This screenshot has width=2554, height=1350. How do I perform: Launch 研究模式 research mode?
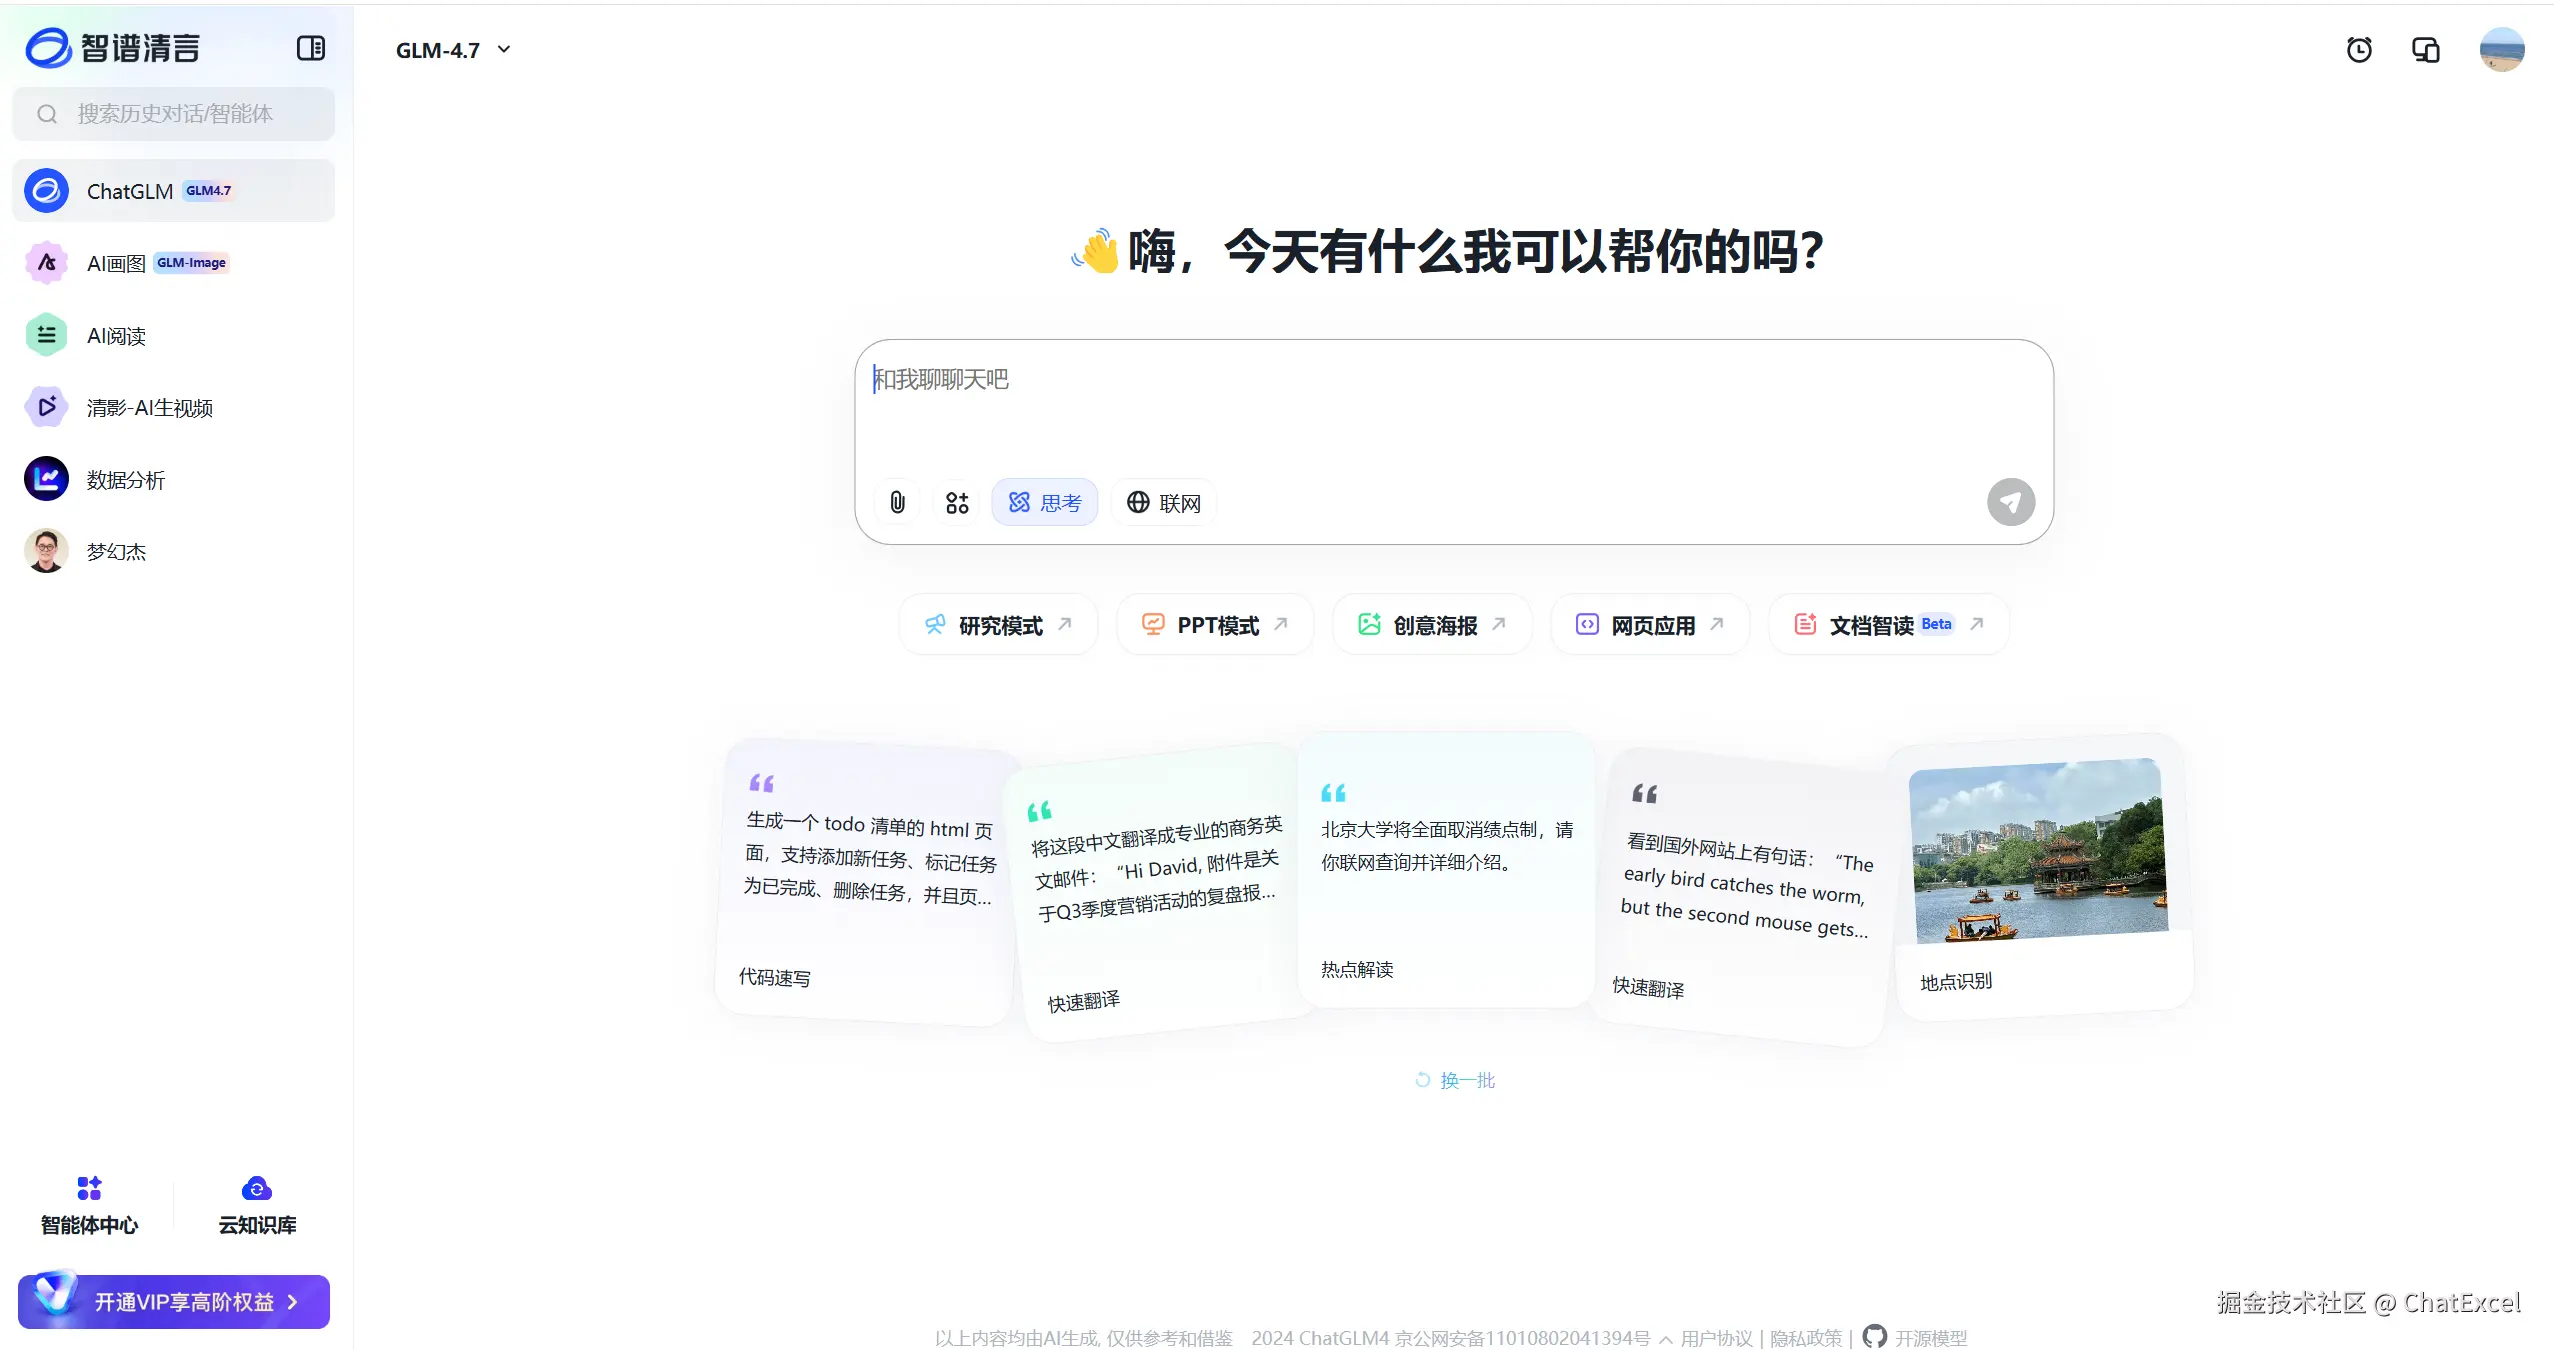(x=998, y=625)
